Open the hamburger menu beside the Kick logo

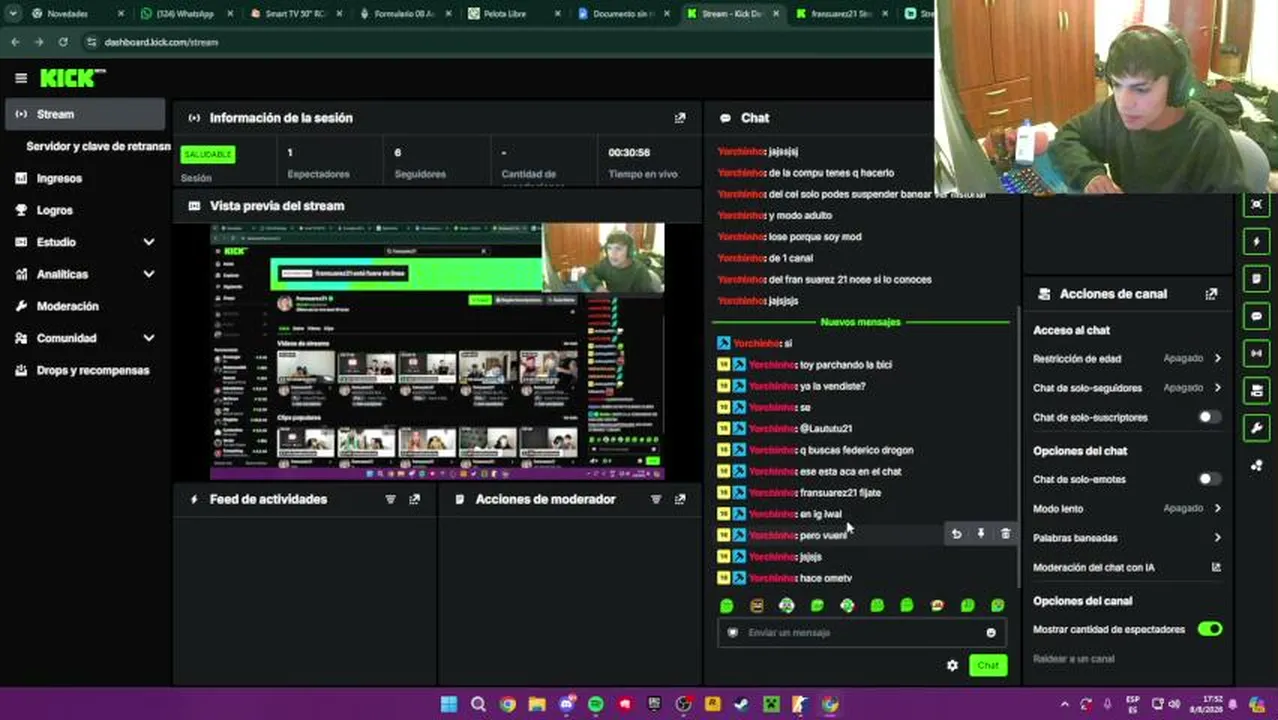pyautogui.click(x=21, y=78)
